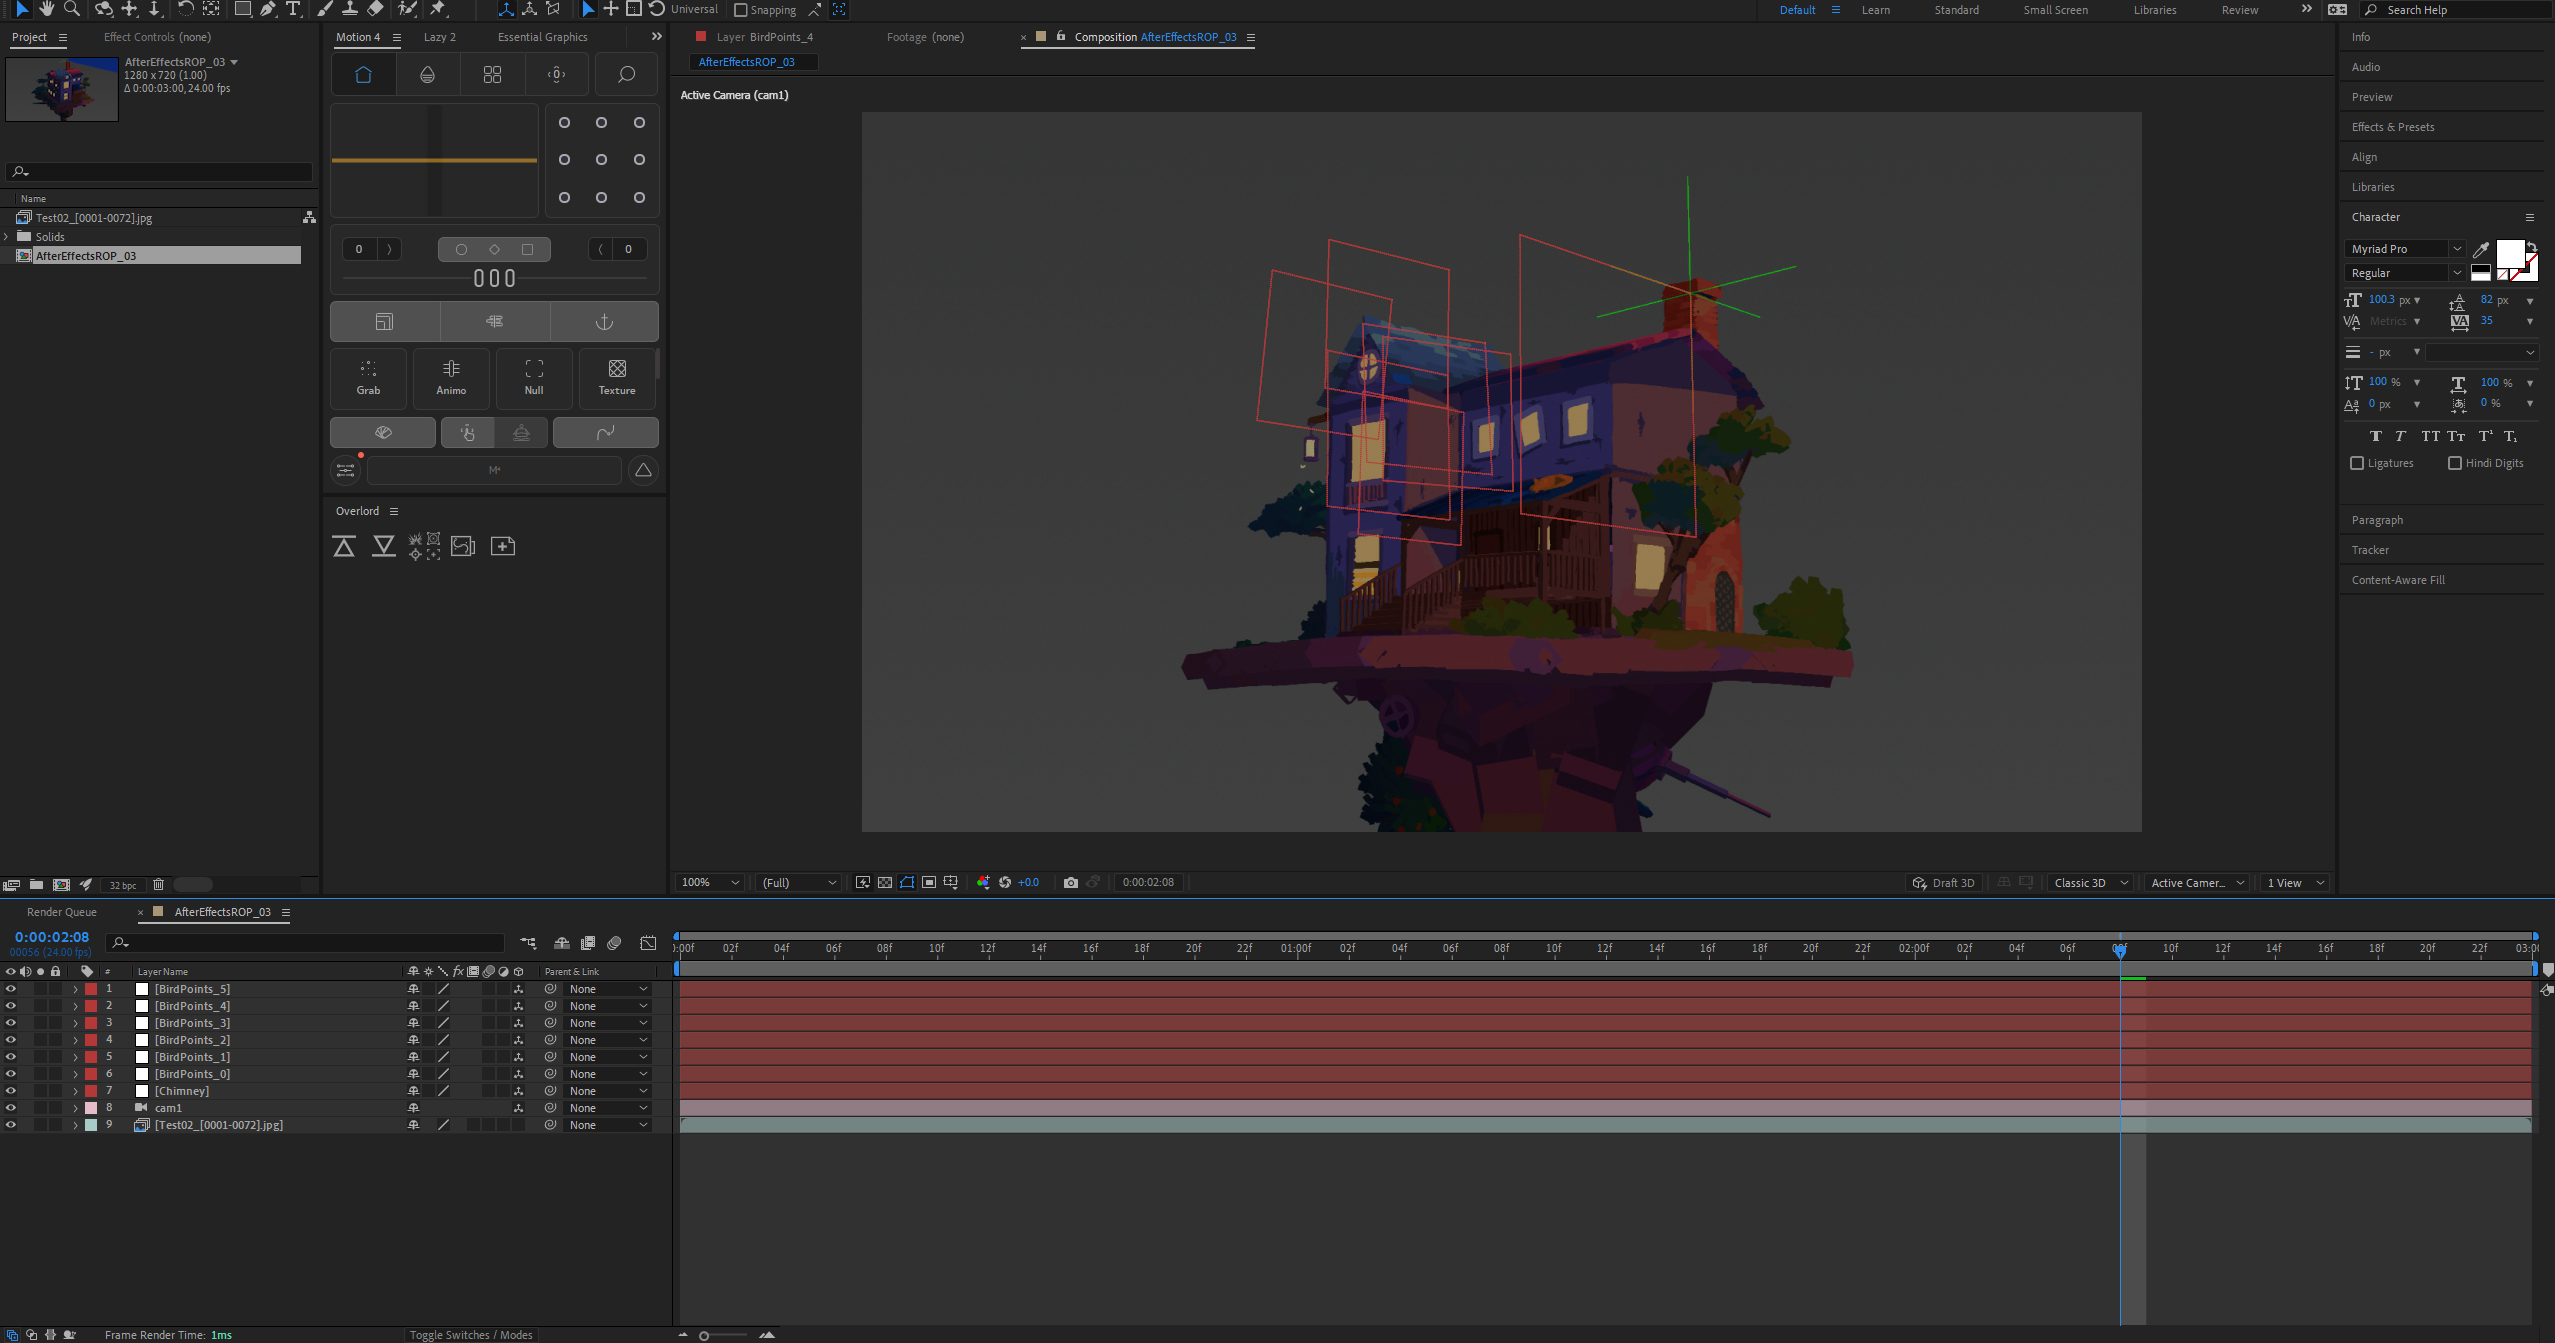The width and height of the screenshot is (2555, 1343).
Task: Click the white text fill color swatch
Action: click(2509, 252)
